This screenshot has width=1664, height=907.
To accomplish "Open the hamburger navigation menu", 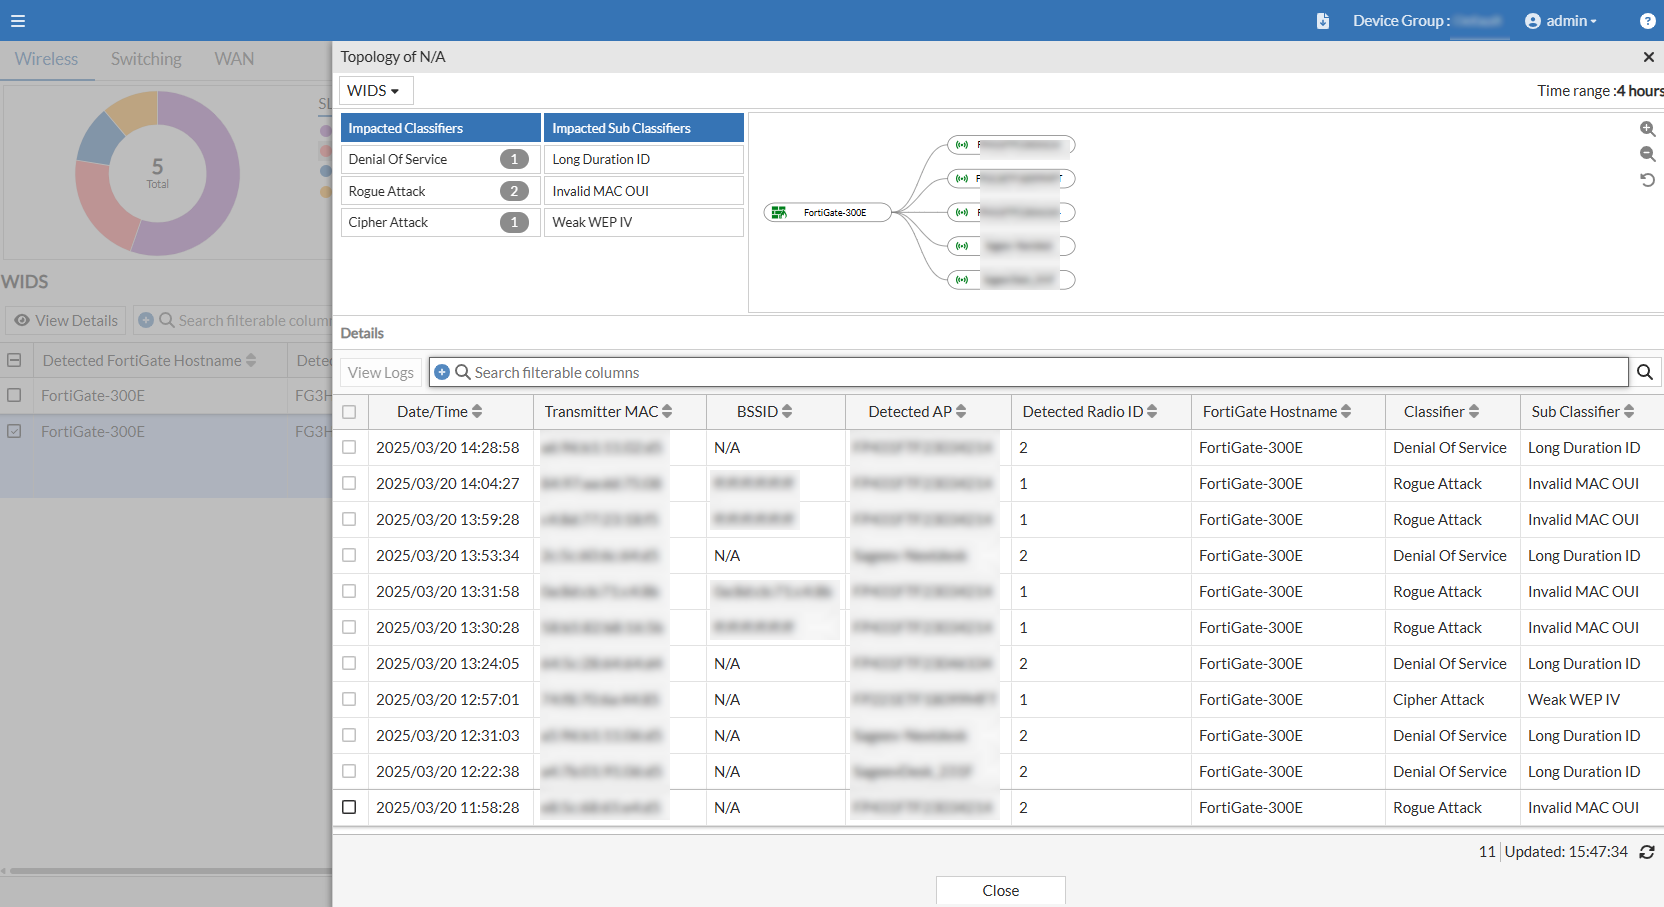I will (18, 20).
